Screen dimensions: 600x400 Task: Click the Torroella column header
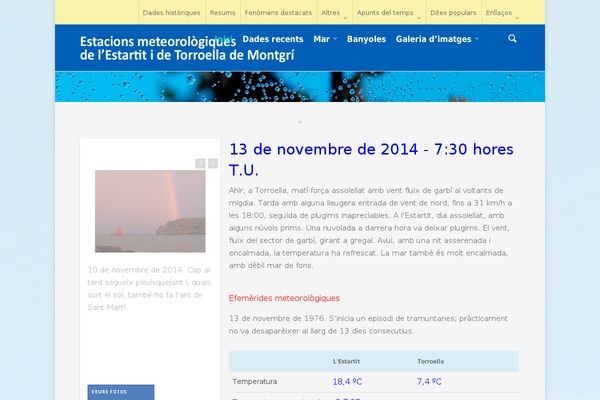click(x=430, y=361)
